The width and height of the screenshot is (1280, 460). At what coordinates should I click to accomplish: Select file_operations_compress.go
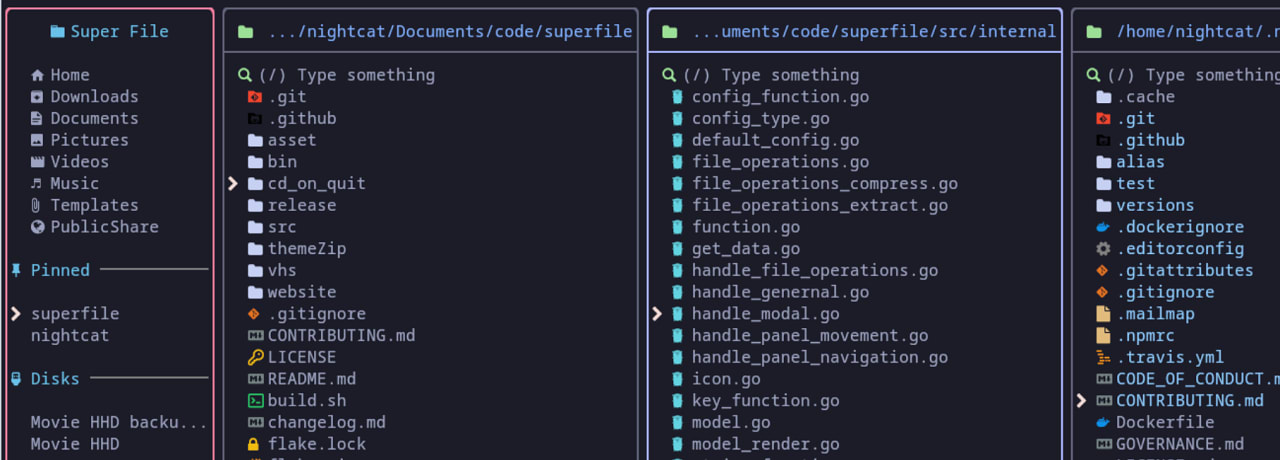coord(825,184)
